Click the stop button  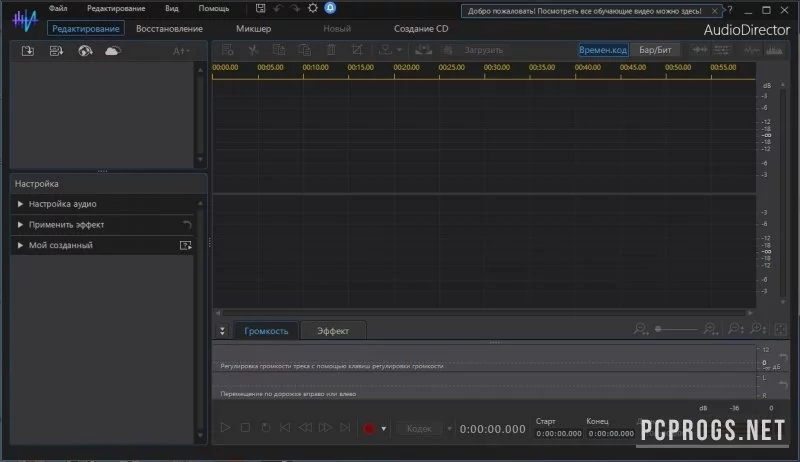(x=245, y=427)
